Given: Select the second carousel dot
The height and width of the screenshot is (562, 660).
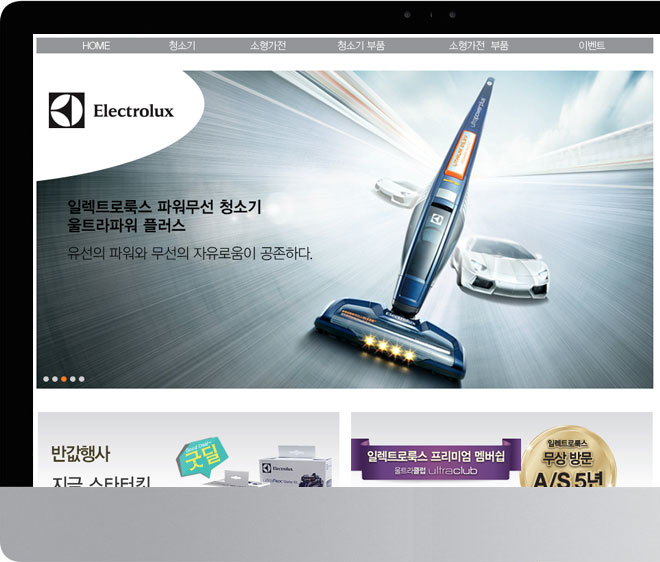Looking at the screenshot, I should (55, 379).
